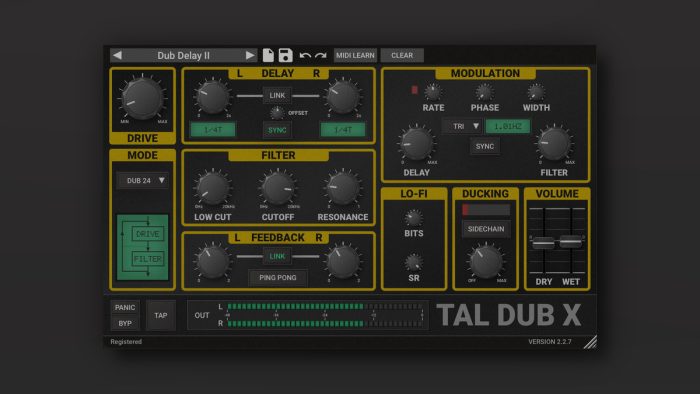The height and width of the screenshot is (394, 700).
Task: Click the LOW CUT knob
Action: [213, 188]
